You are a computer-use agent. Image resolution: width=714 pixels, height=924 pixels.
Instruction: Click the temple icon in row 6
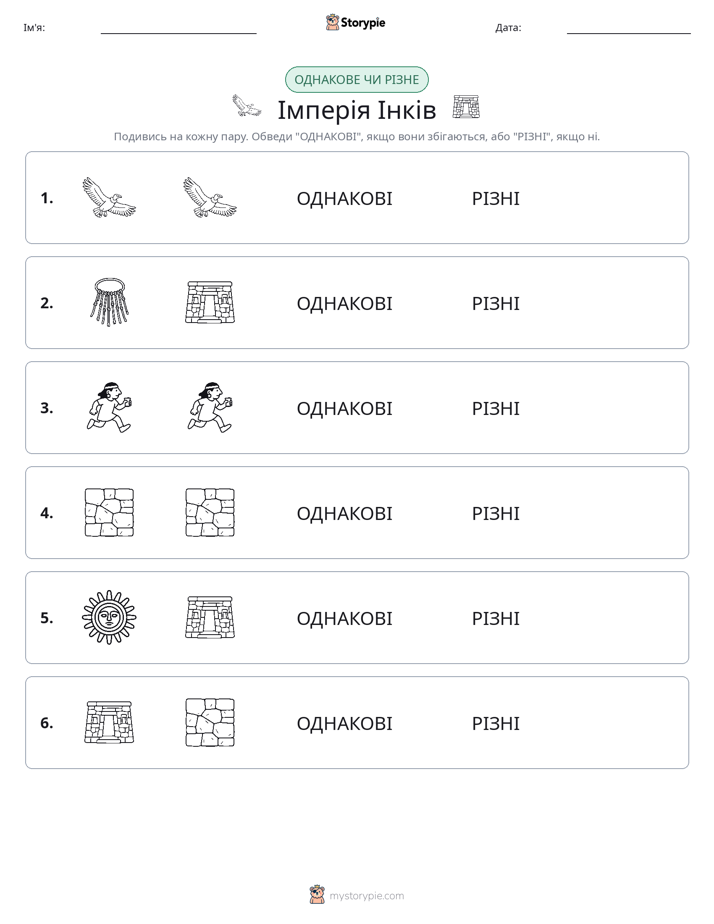click(109, 722)
